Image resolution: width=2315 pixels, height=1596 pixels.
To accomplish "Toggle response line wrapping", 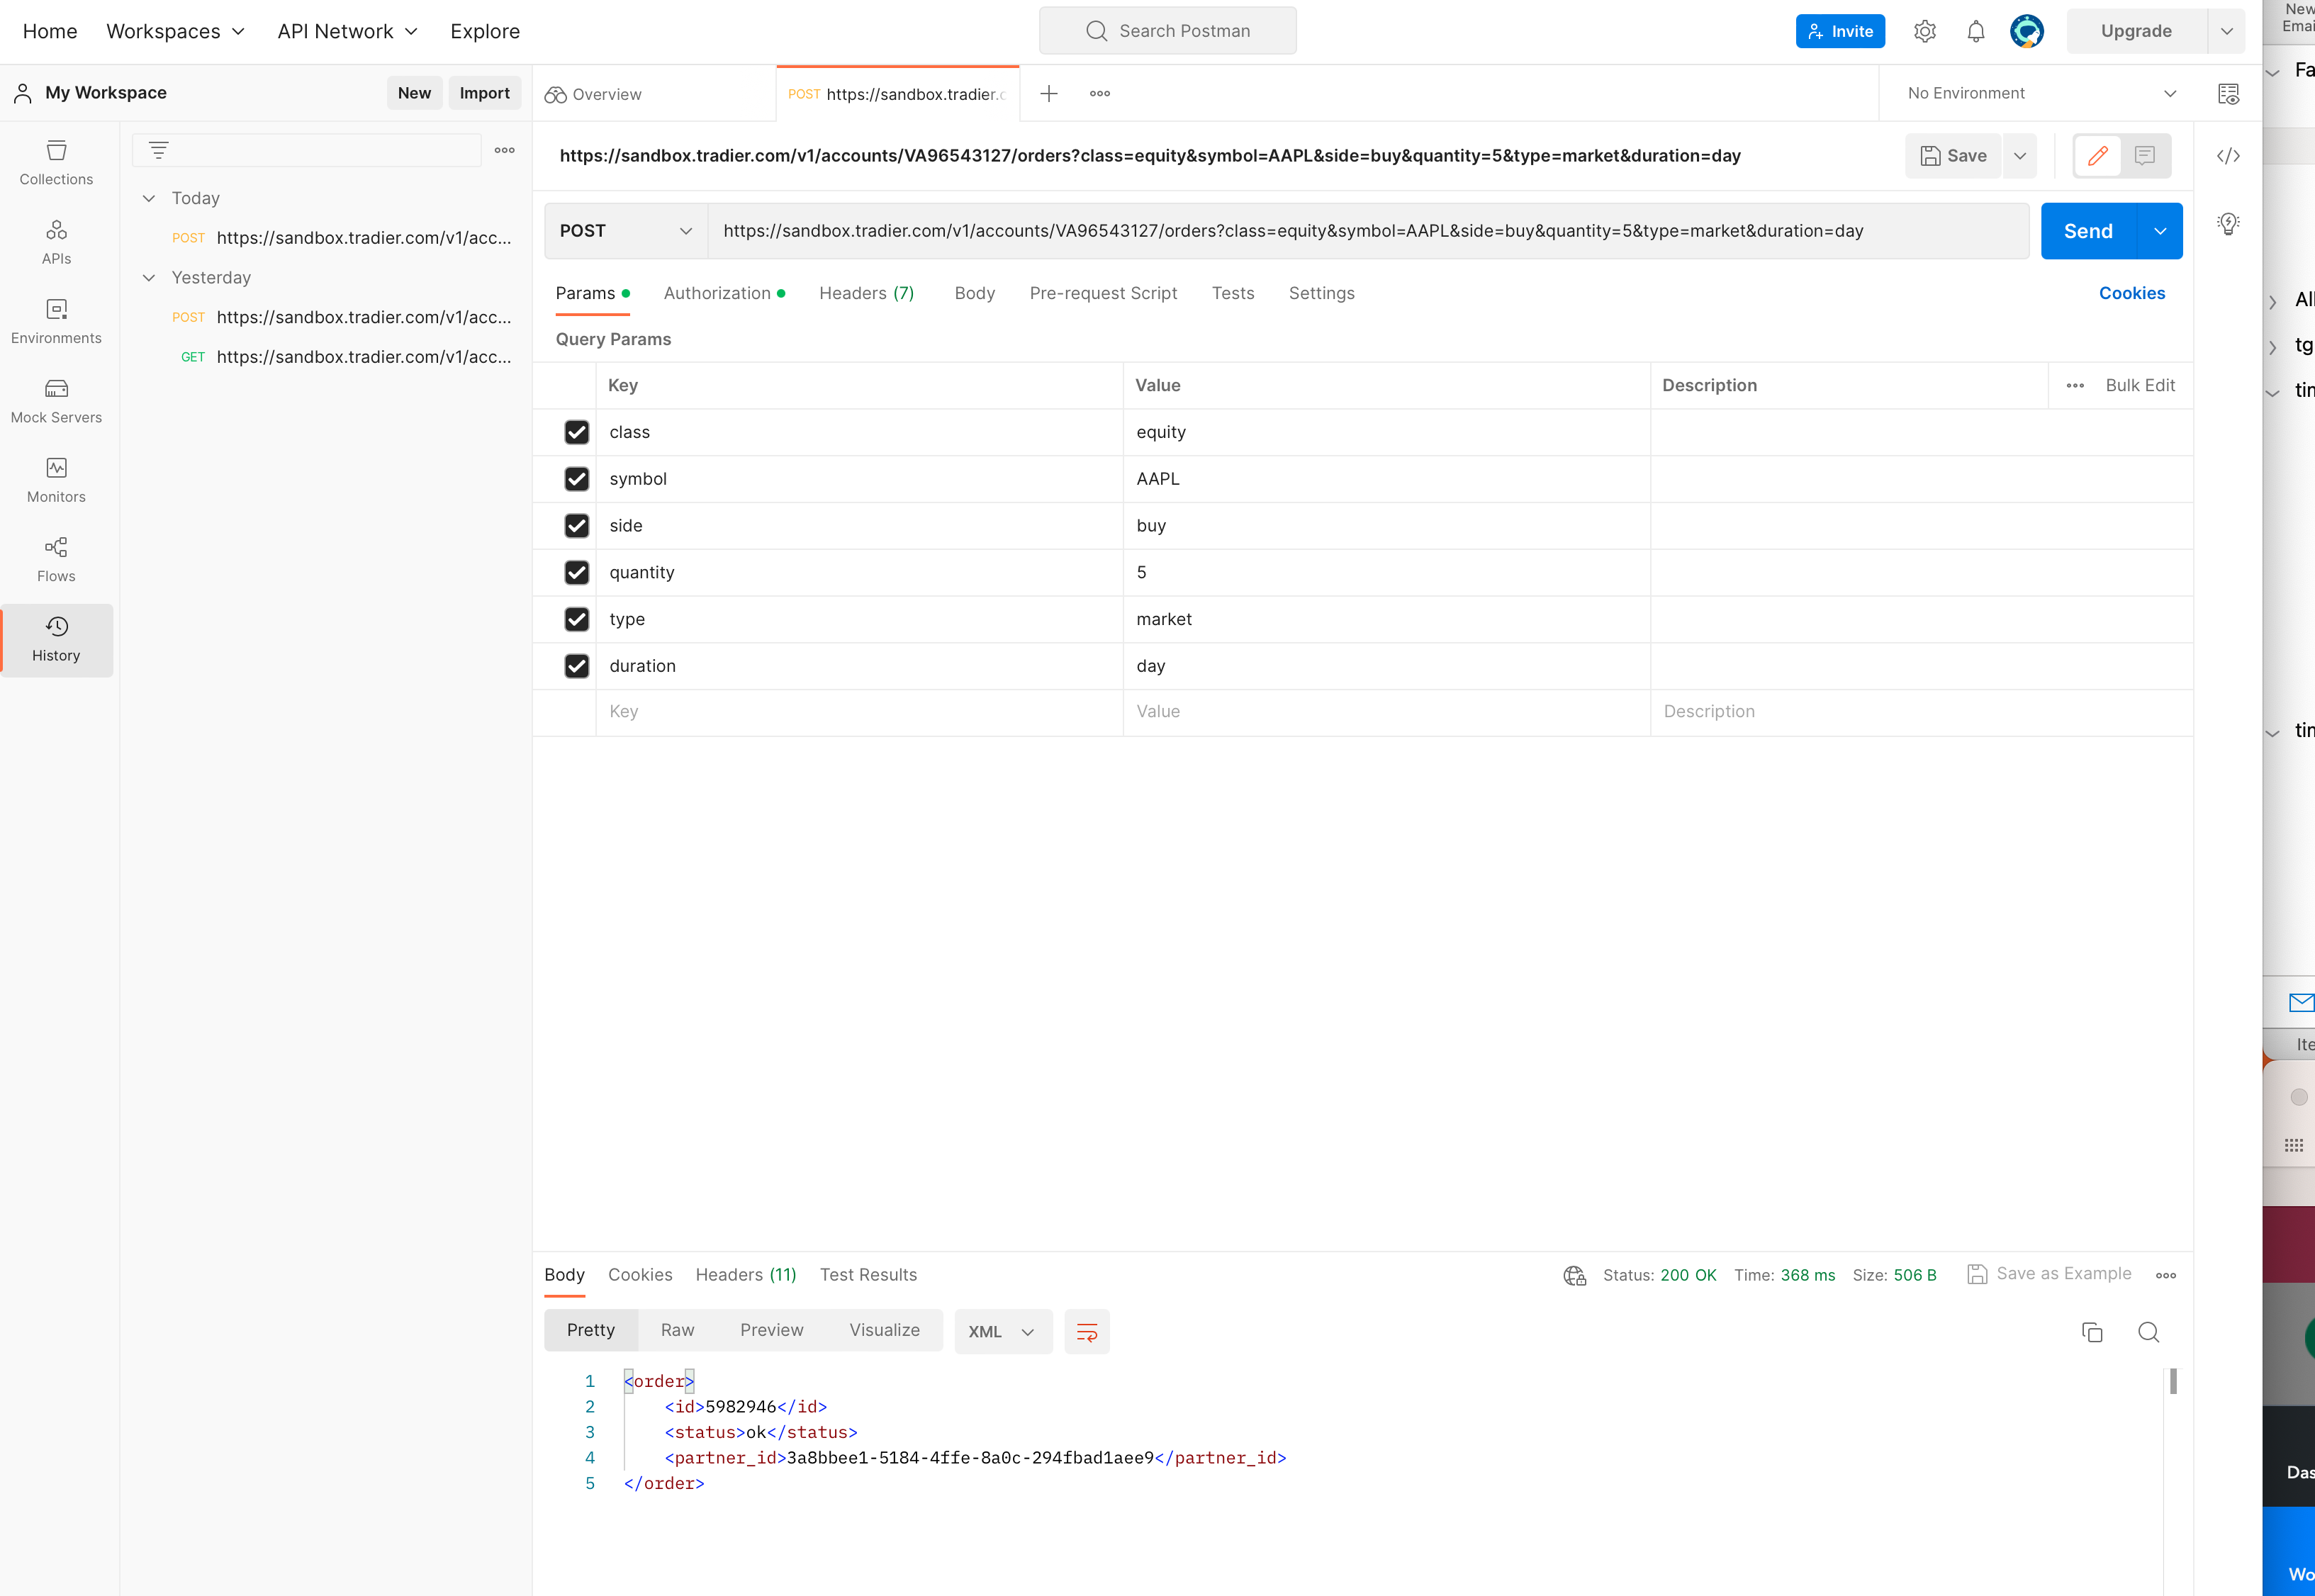I will 1086,1332.
